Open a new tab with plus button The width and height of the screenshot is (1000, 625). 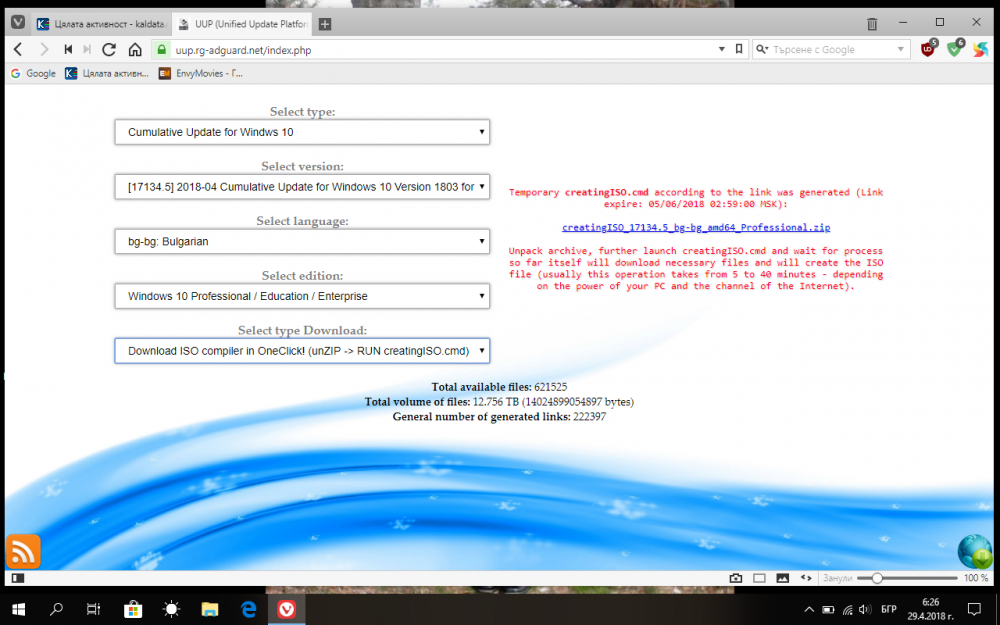(x=325, y=24)
